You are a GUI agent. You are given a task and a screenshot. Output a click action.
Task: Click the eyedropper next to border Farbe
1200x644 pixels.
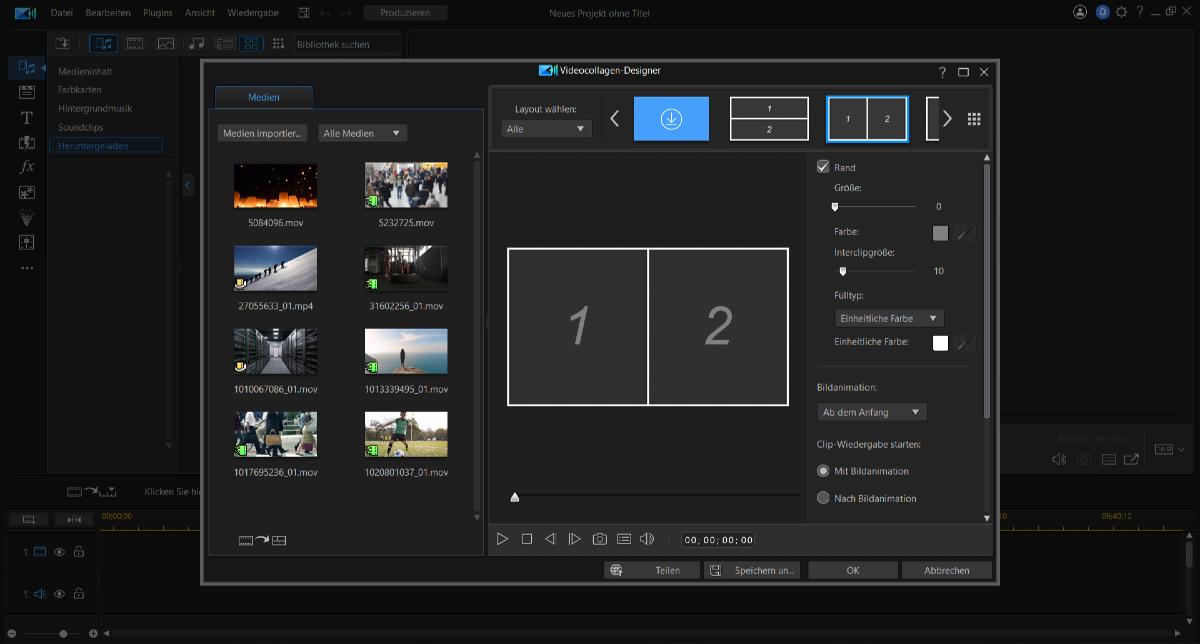click(964, 233)
